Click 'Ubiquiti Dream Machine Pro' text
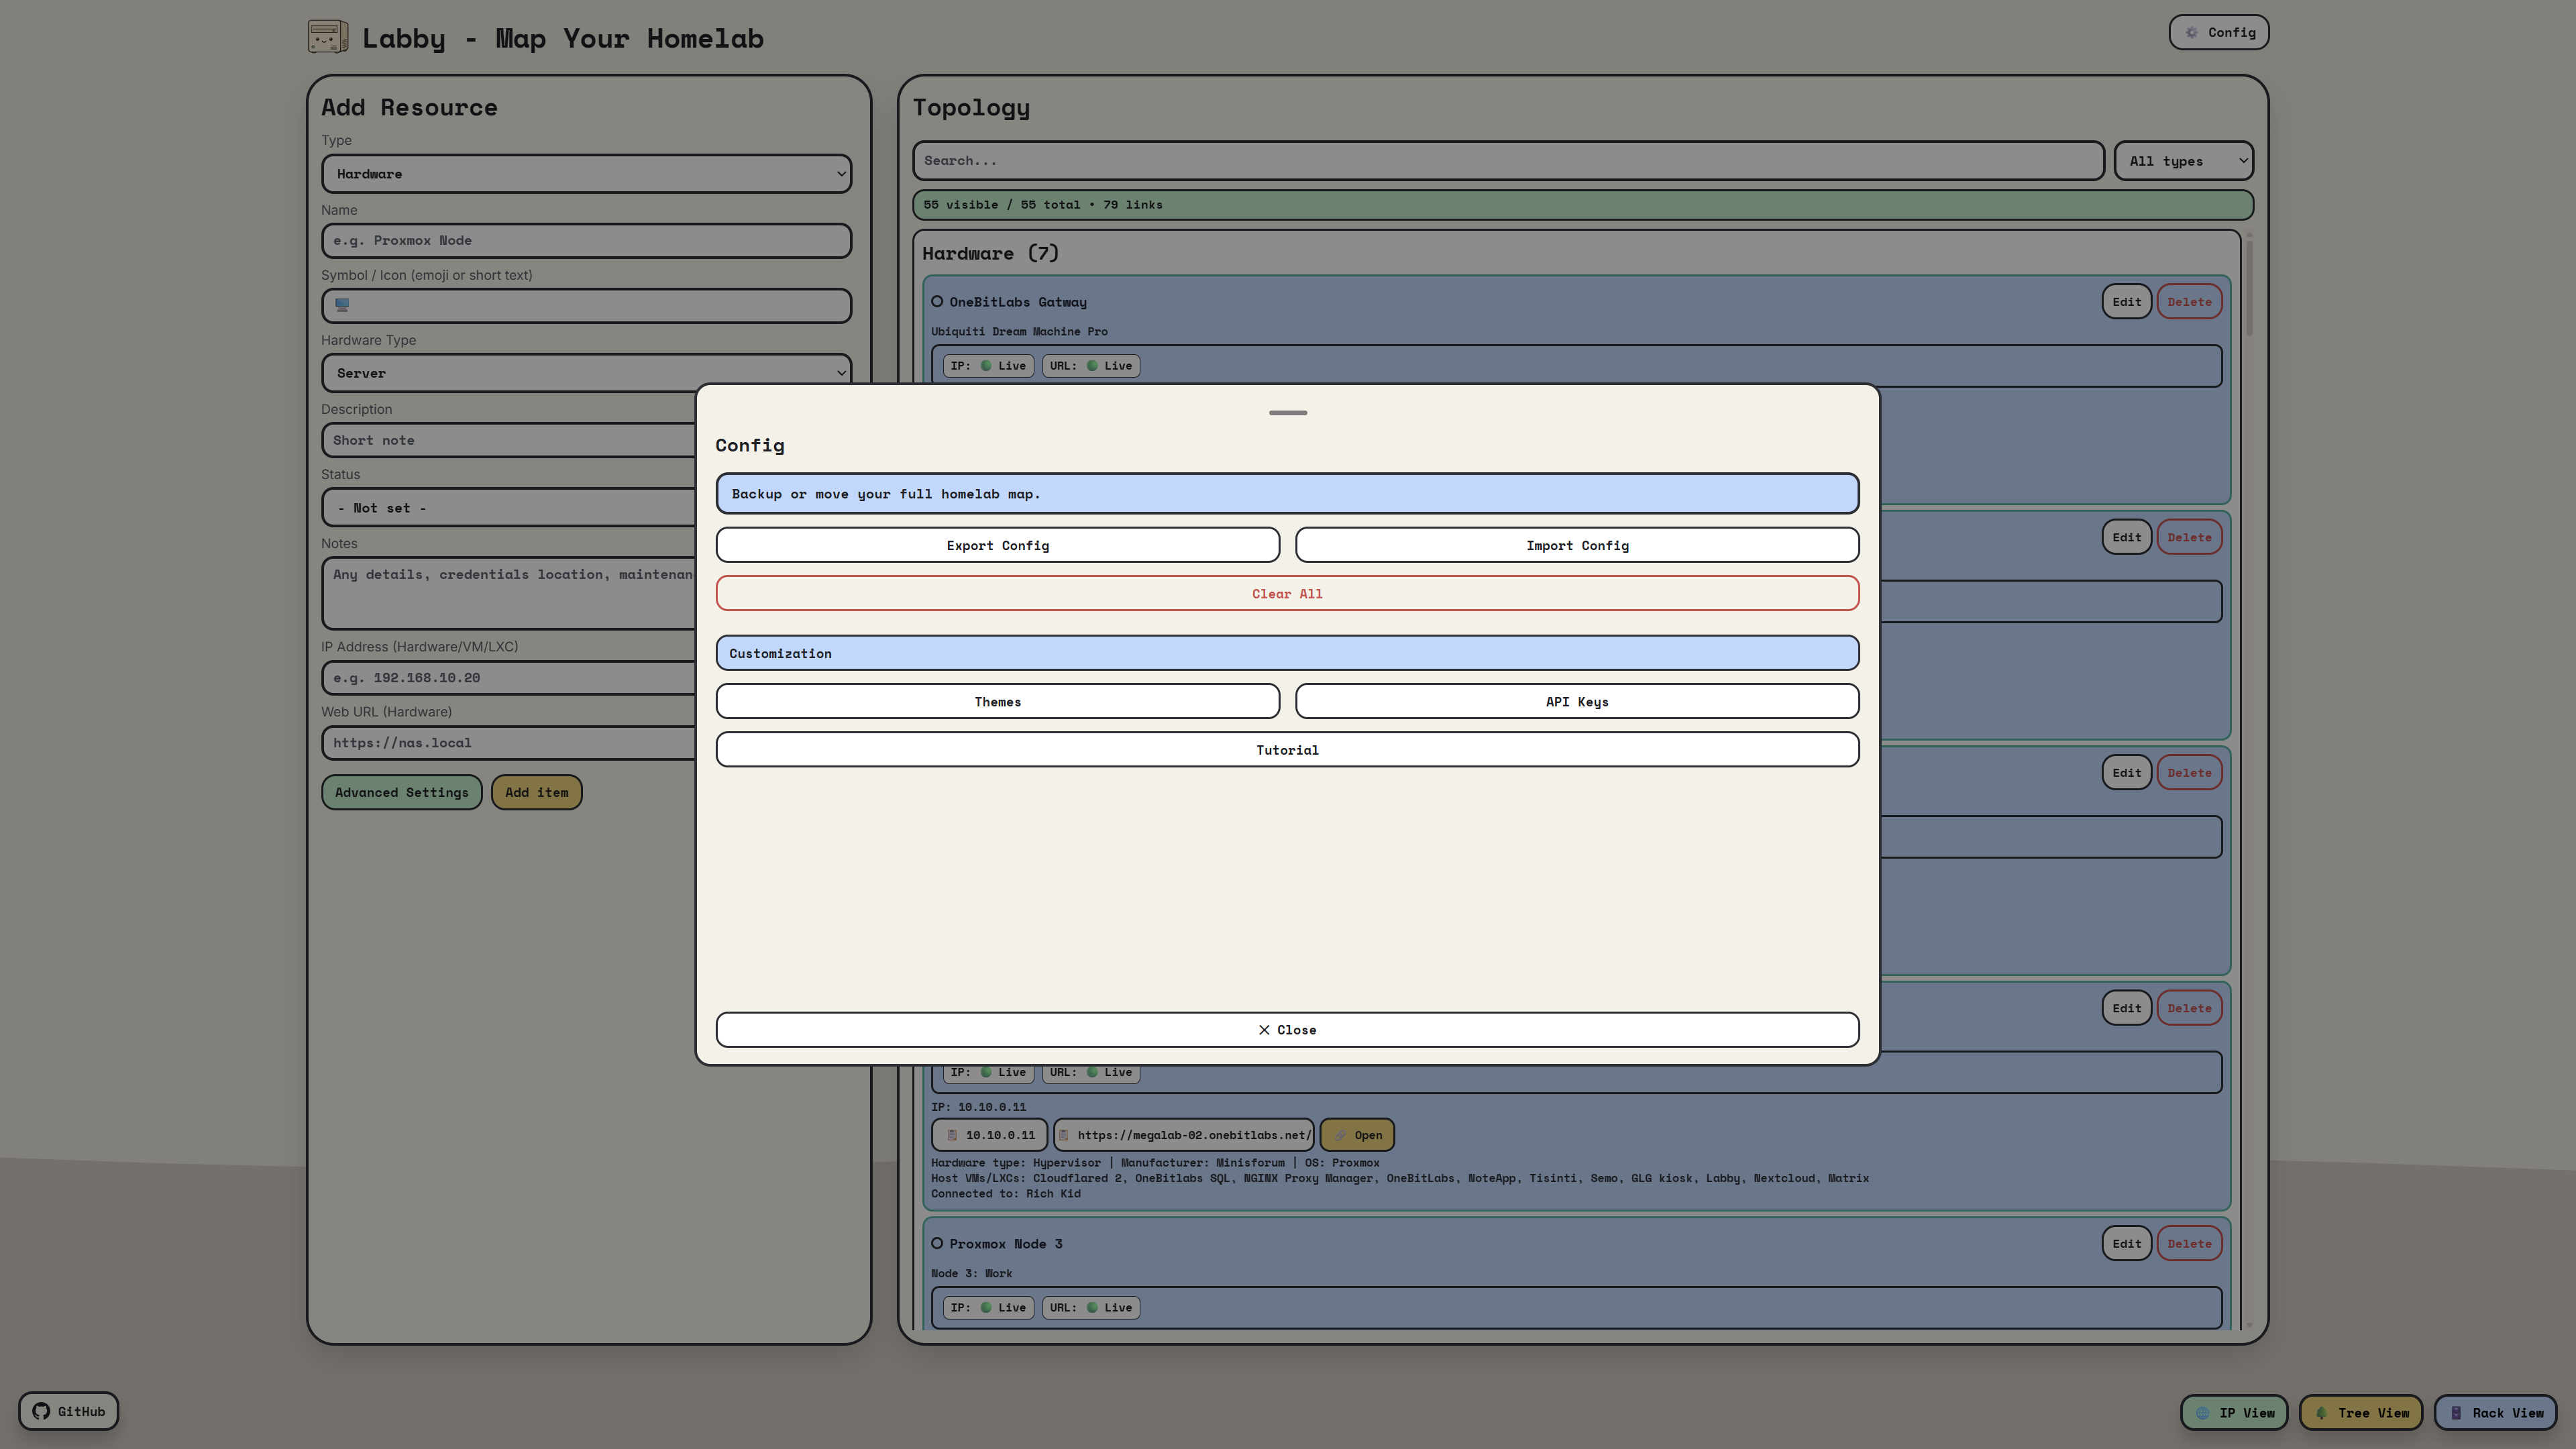The width and height of the screenshot is (2576, 1449). click(x=1019, y=332)
